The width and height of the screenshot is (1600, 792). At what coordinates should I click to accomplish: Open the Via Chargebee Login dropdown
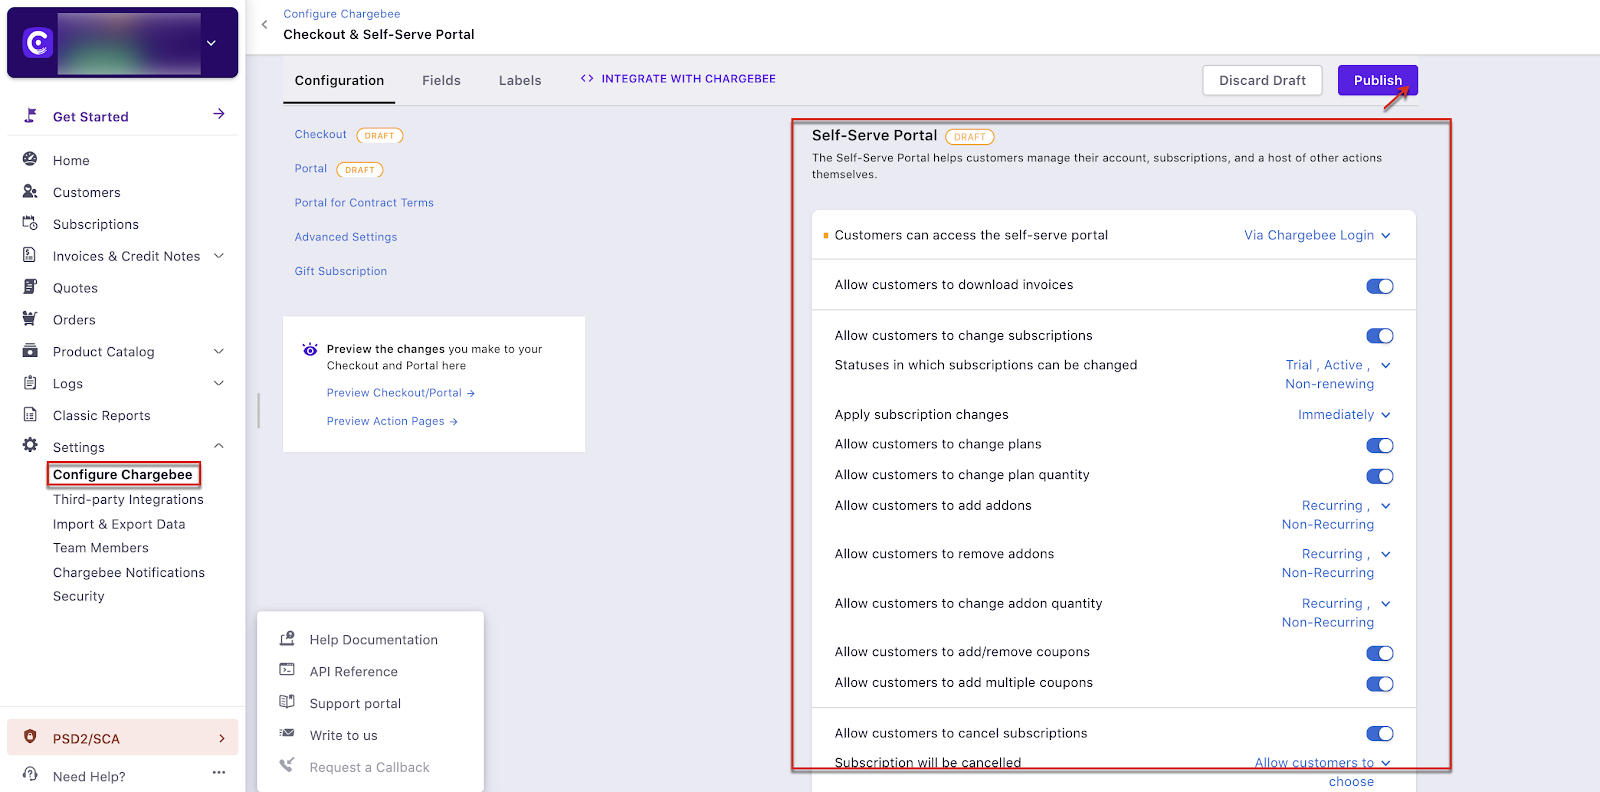point(1317,235)
